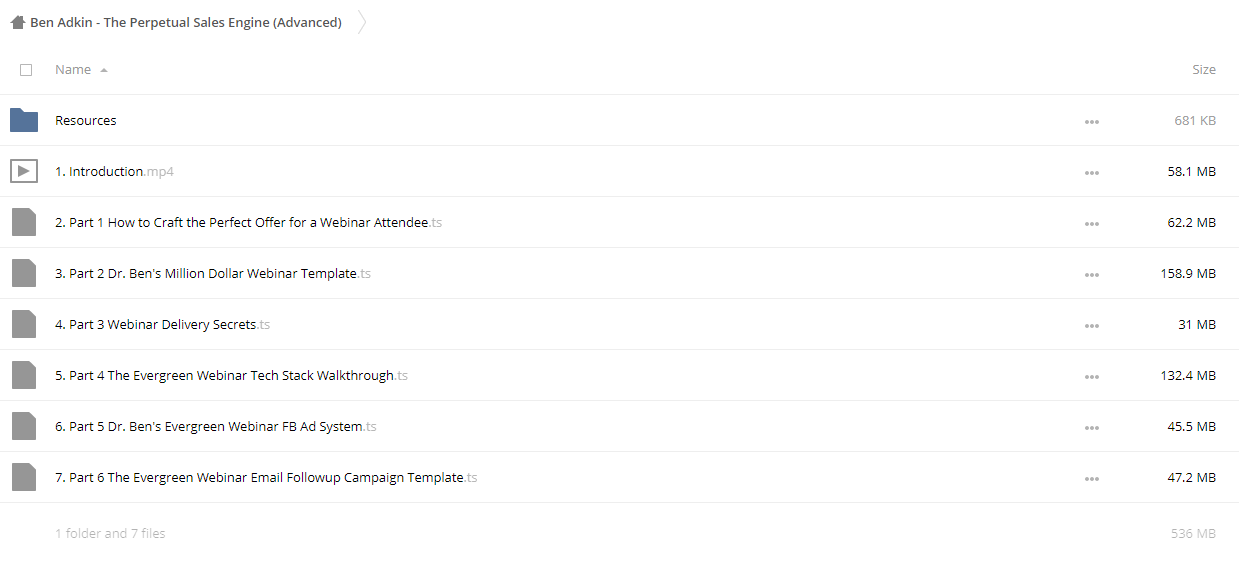The height and width of the screenshot is (566, 1239).
Task: Expand the breadcrumb chevron after folder title
Action: (x=361, y=22)
